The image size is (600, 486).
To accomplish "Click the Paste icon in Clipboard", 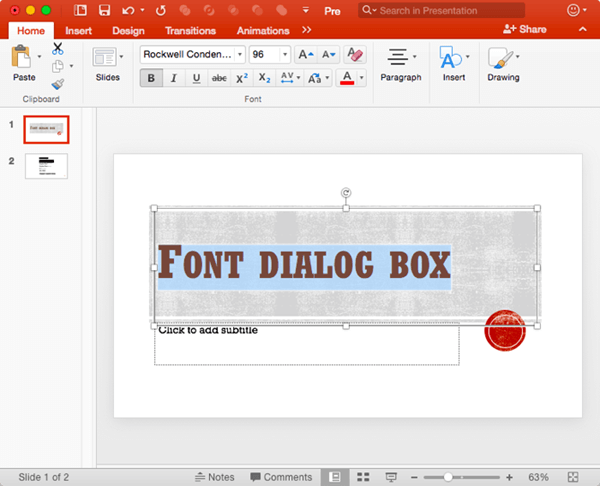I will click(22, 59).
